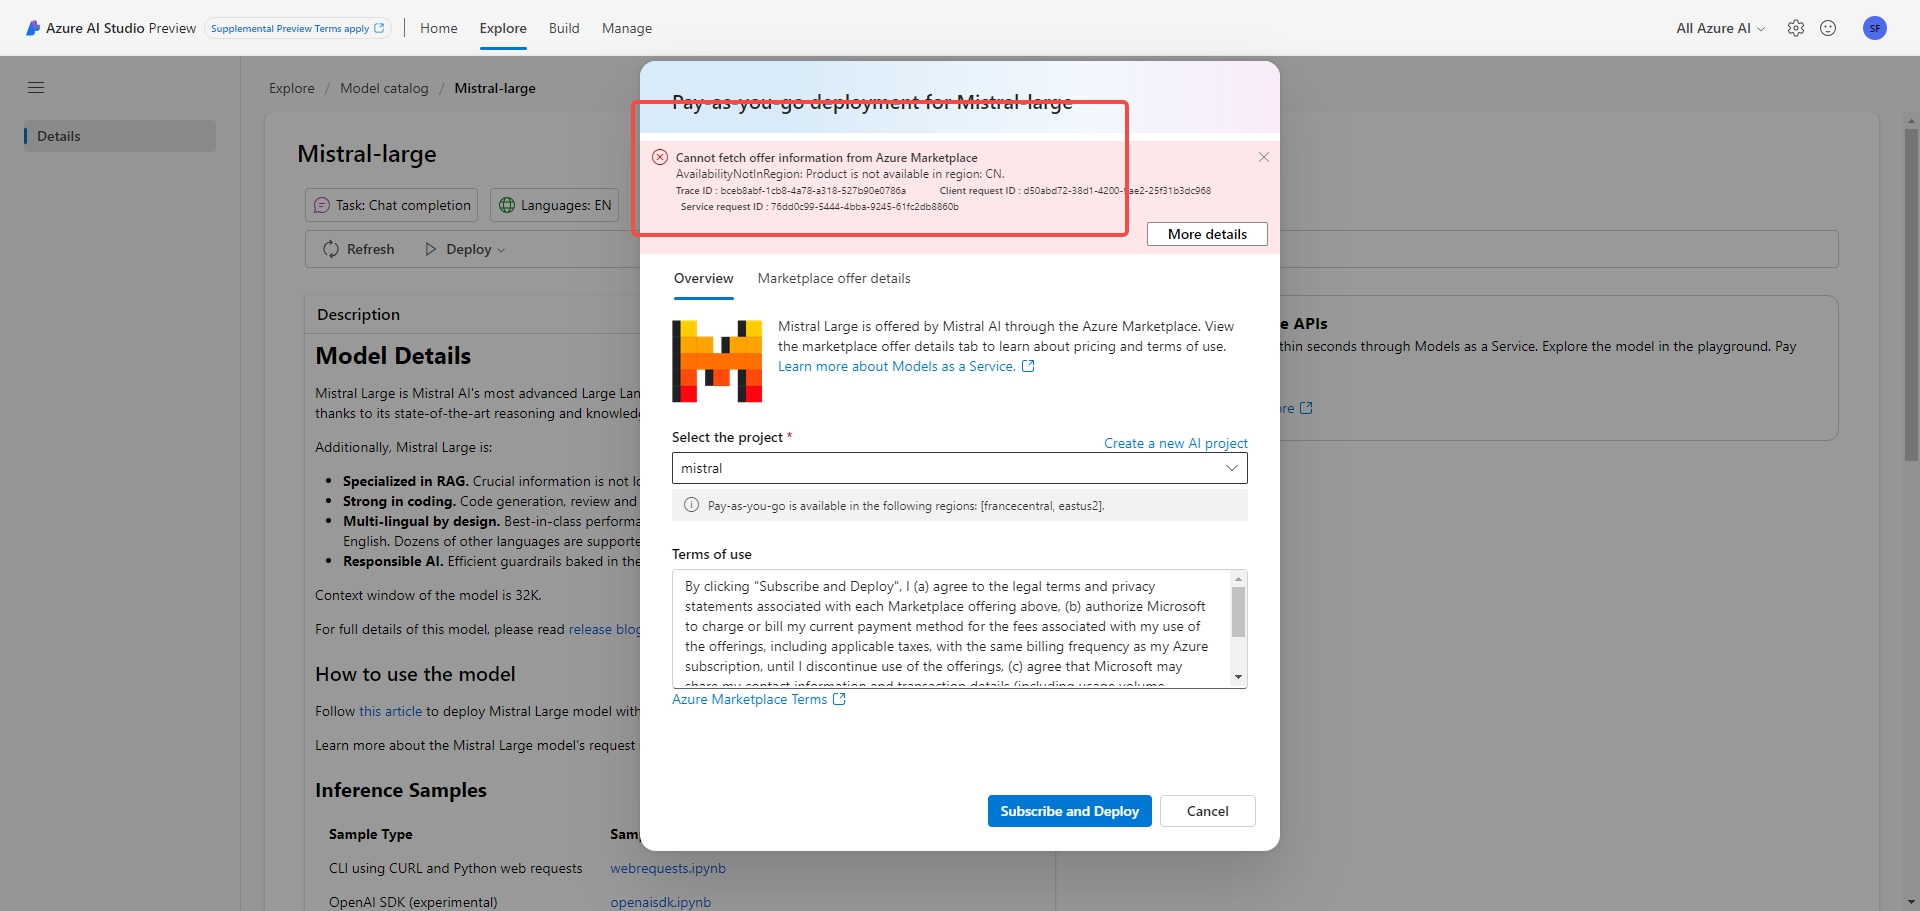The image size is (1920, 911).
Task: Click the 'Cannot fetch offer information' error text
Action: [x=826, y=157]
